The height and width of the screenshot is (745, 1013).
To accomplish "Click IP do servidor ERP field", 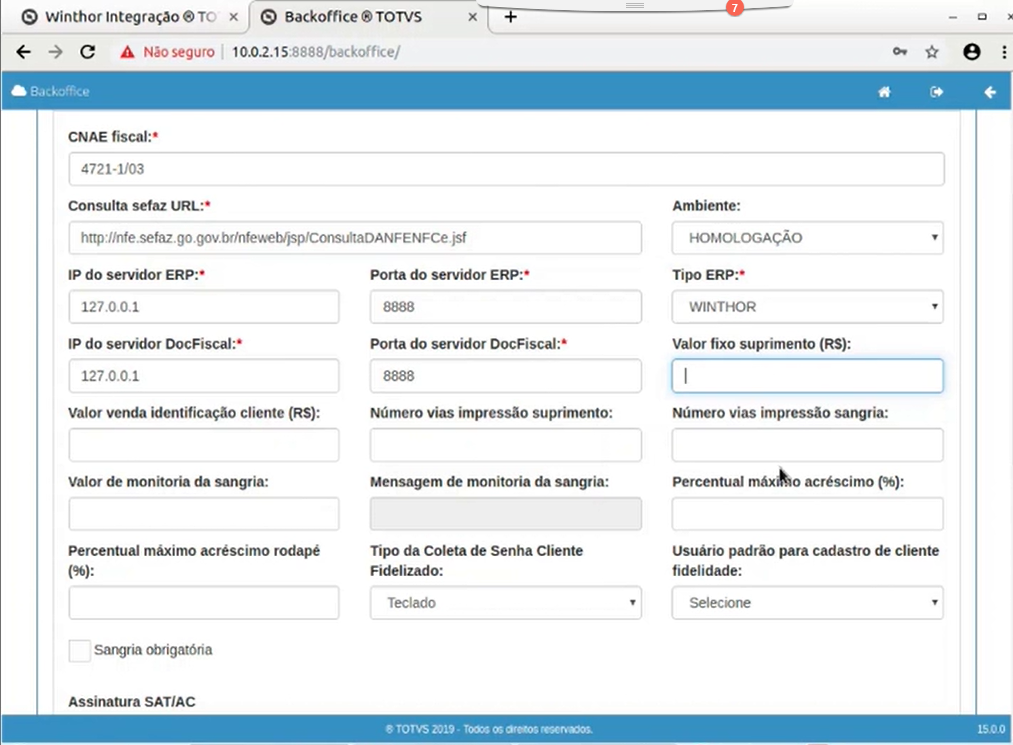I will [x=204, y=307].
